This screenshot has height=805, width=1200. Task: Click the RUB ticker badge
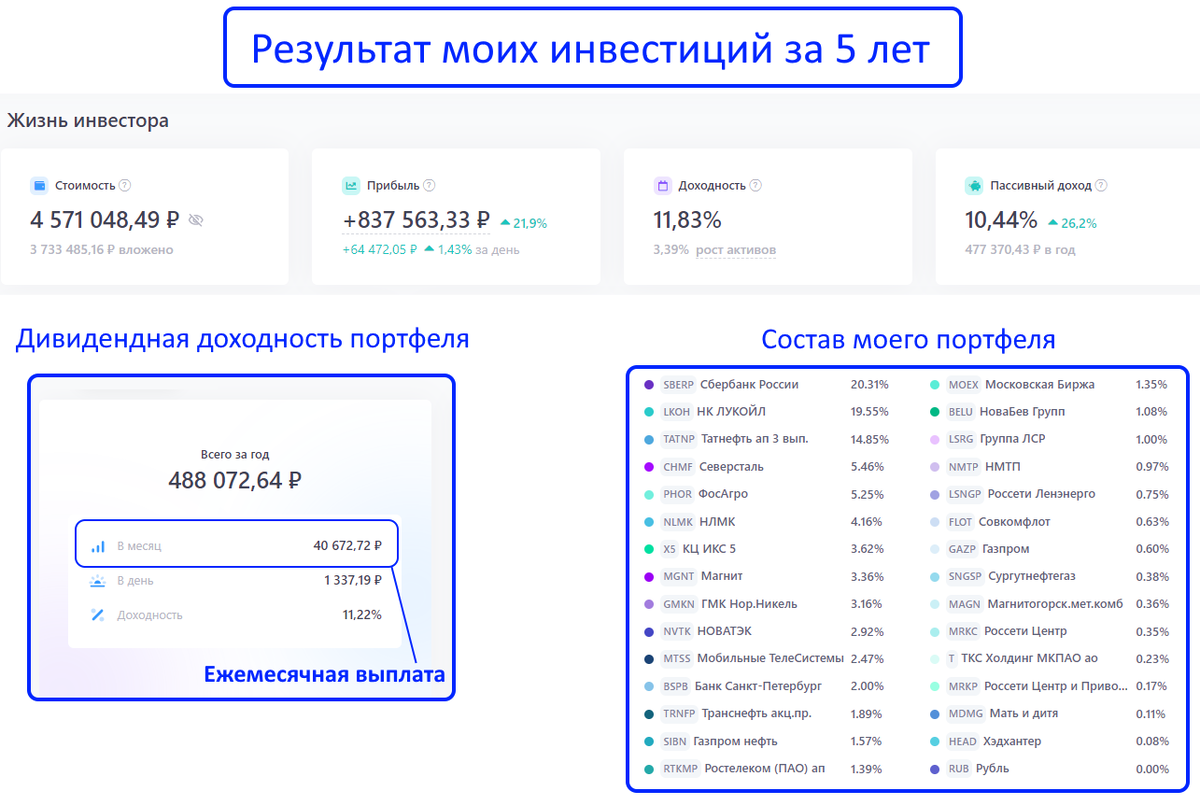pos(958,768)
